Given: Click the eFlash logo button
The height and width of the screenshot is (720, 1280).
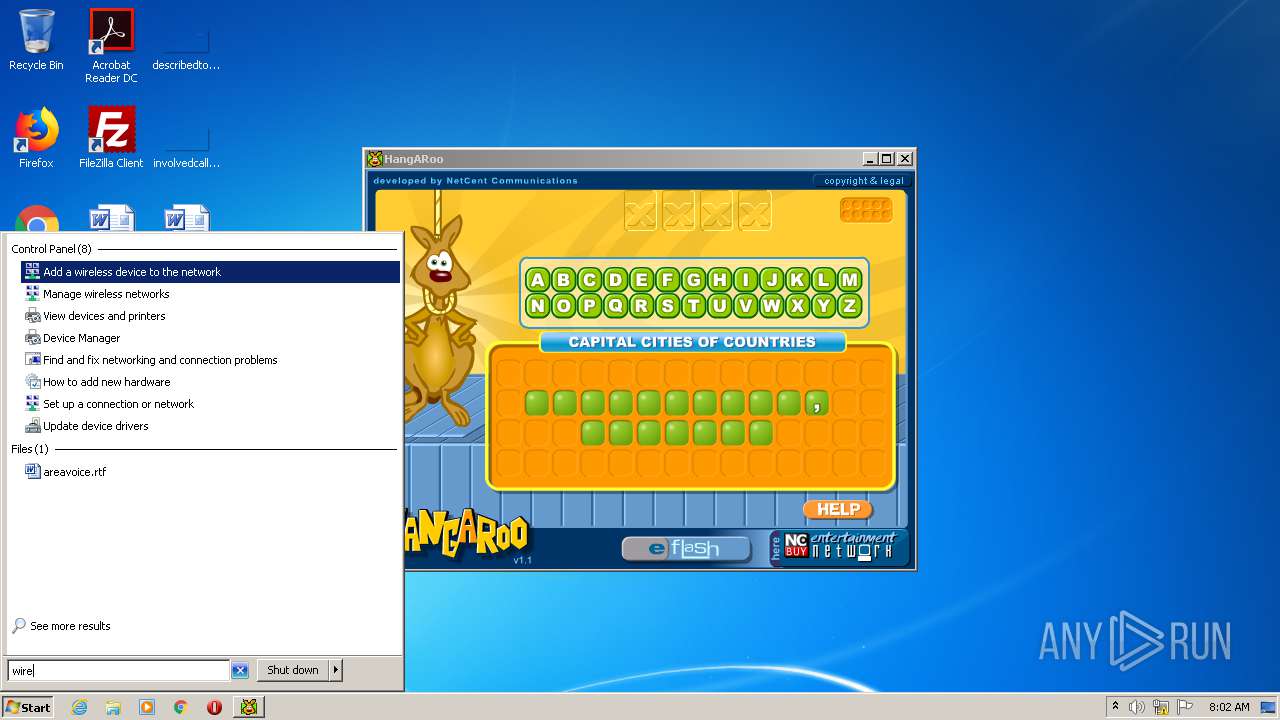Looking at the screenshot, I should (x=686, y=548).
